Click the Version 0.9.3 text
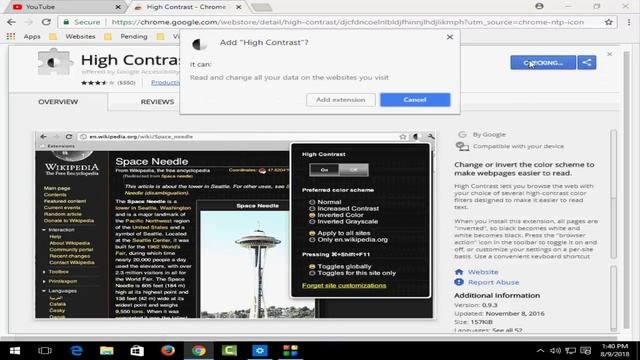 [476, 305]
